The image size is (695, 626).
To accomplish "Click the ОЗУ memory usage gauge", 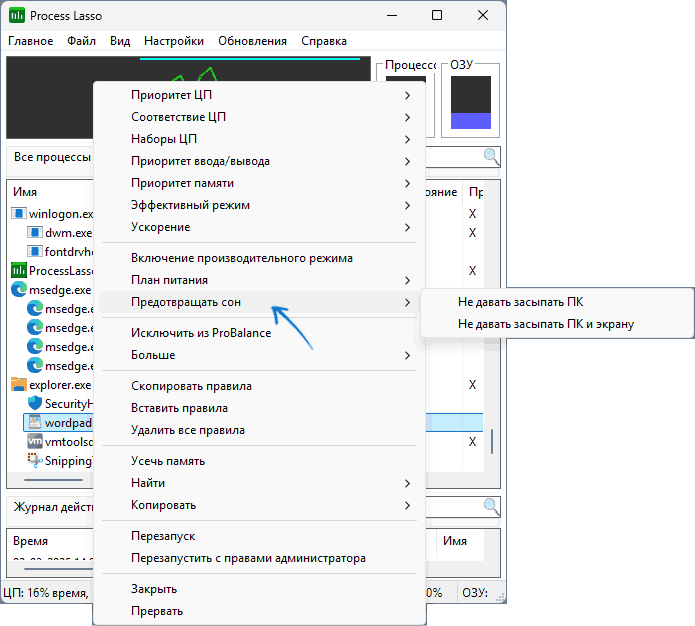I will pos(471,102).
